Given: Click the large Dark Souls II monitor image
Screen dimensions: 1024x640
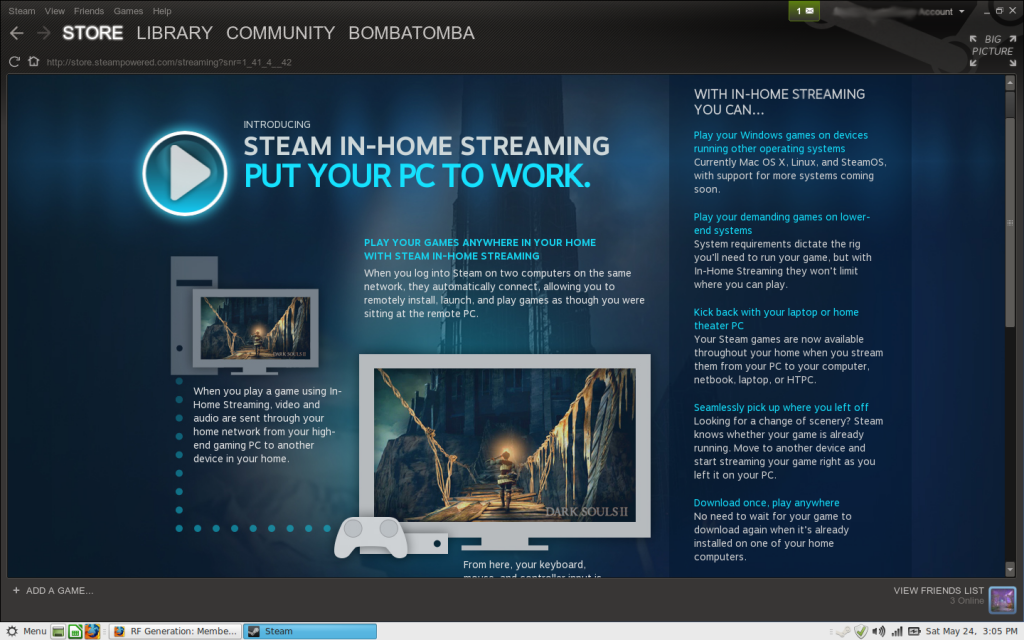Looking at the screenshot, I should point(505,445).
